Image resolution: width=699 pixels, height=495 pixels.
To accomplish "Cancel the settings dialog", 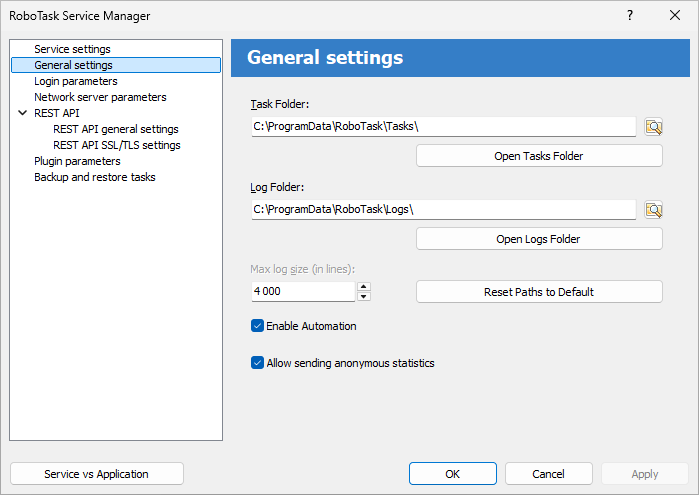I will (548, 474).
